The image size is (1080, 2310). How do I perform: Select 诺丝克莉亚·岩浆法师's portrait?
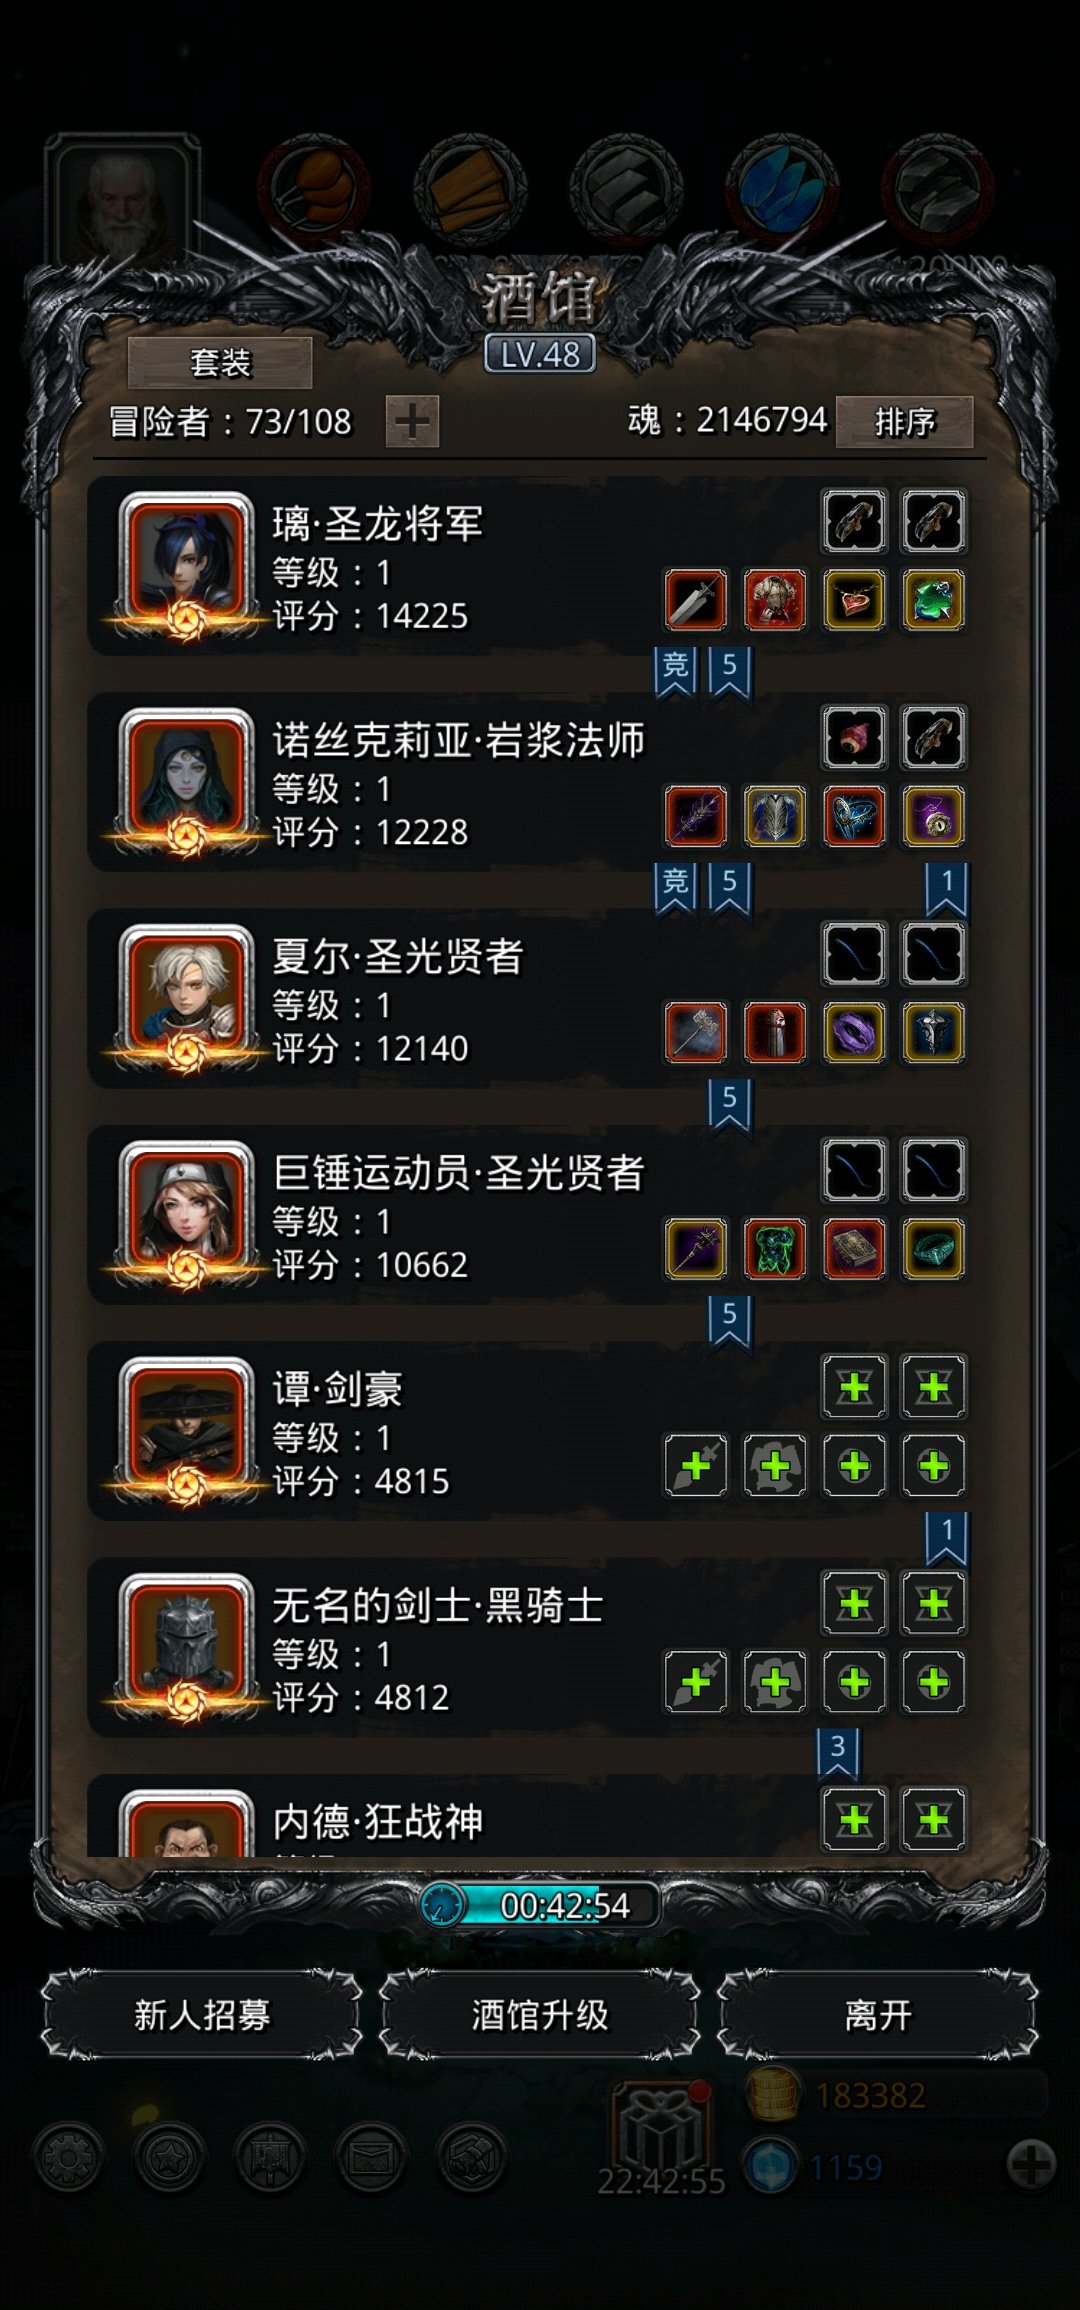[186, 780]
